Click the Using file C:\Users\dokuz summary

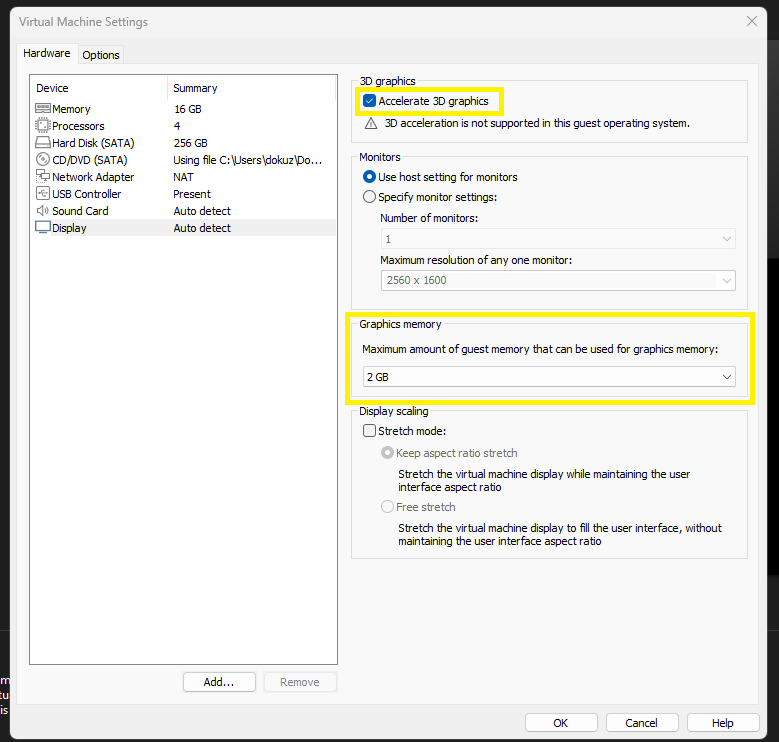coord(247,160)
